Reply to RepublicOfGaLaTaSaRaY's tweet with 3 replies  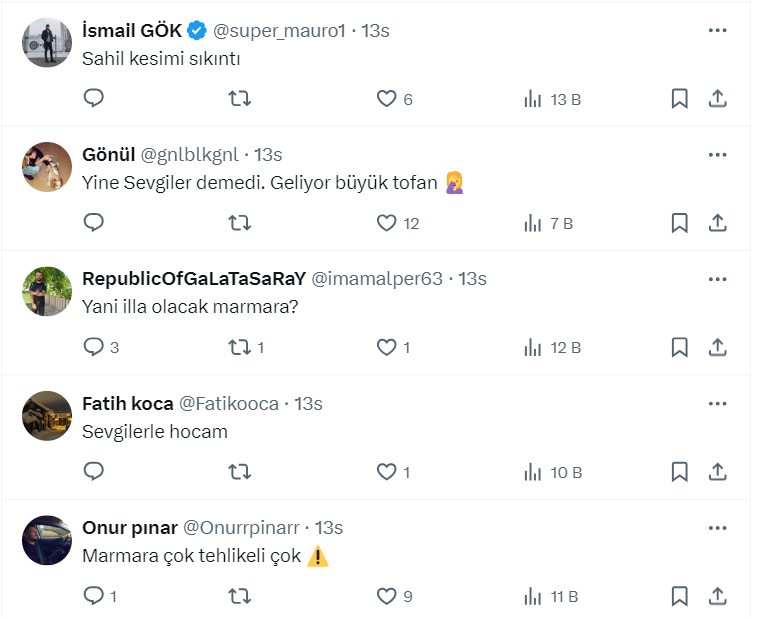pyautogui.click(x=94, y=347)
